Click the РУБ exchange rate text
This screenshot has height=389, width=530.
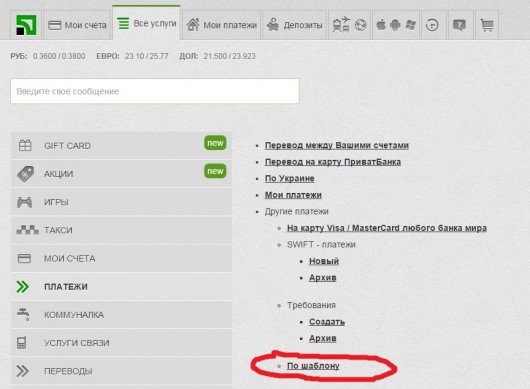[x=48, y=56]
